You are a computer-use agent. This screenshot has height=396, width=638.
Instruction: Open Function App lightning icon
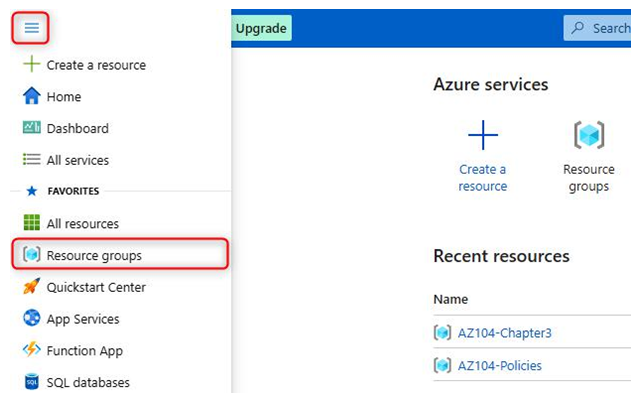pos(32,349)
